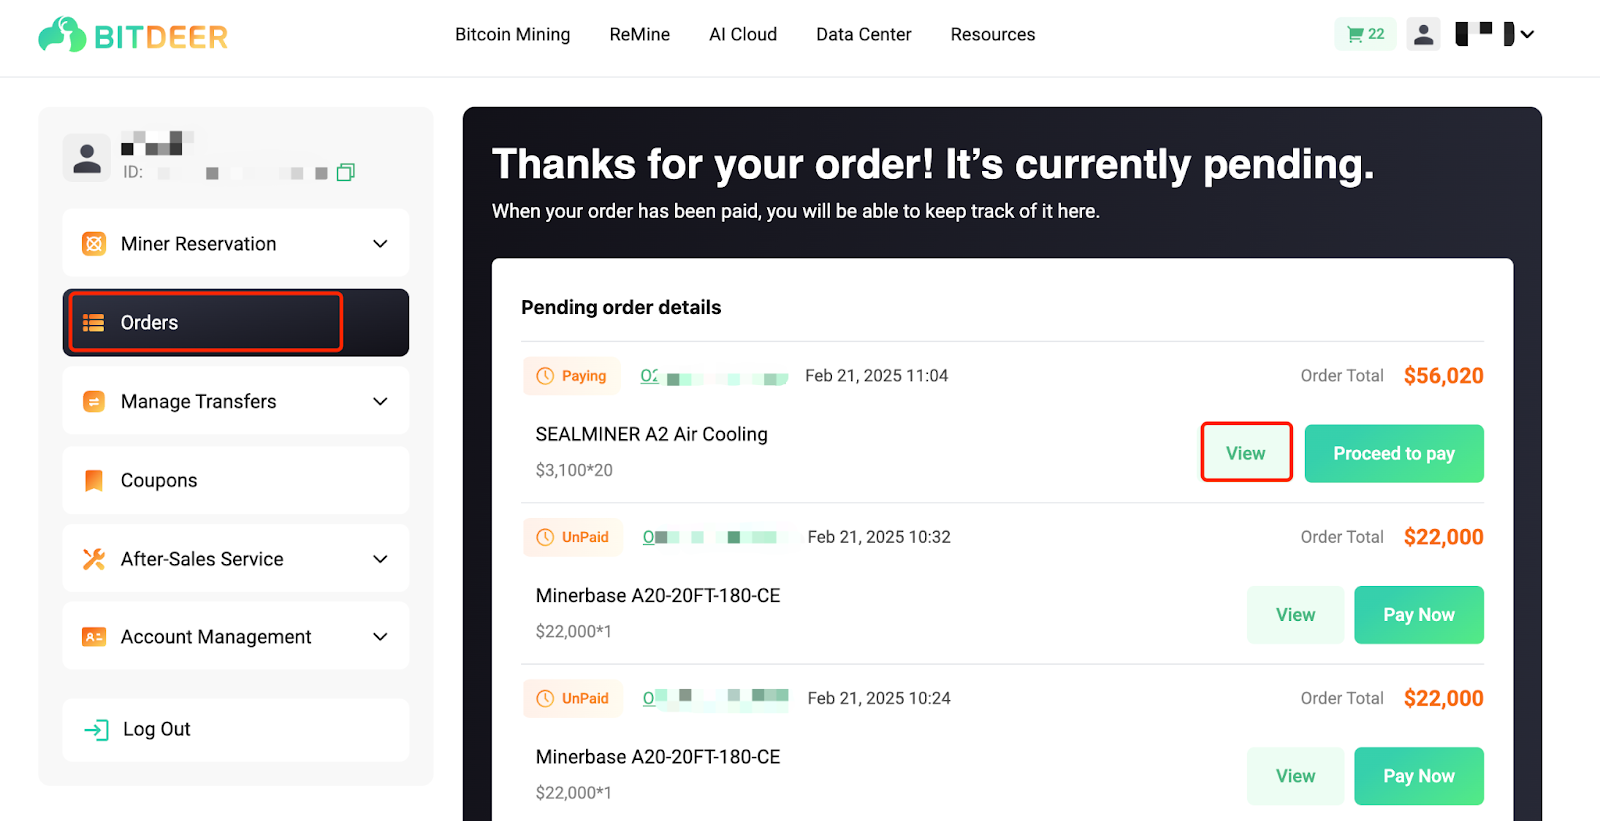Click the After-Sales Service tools icon
Screen dimensions: 1600x821
coord(94,559)
